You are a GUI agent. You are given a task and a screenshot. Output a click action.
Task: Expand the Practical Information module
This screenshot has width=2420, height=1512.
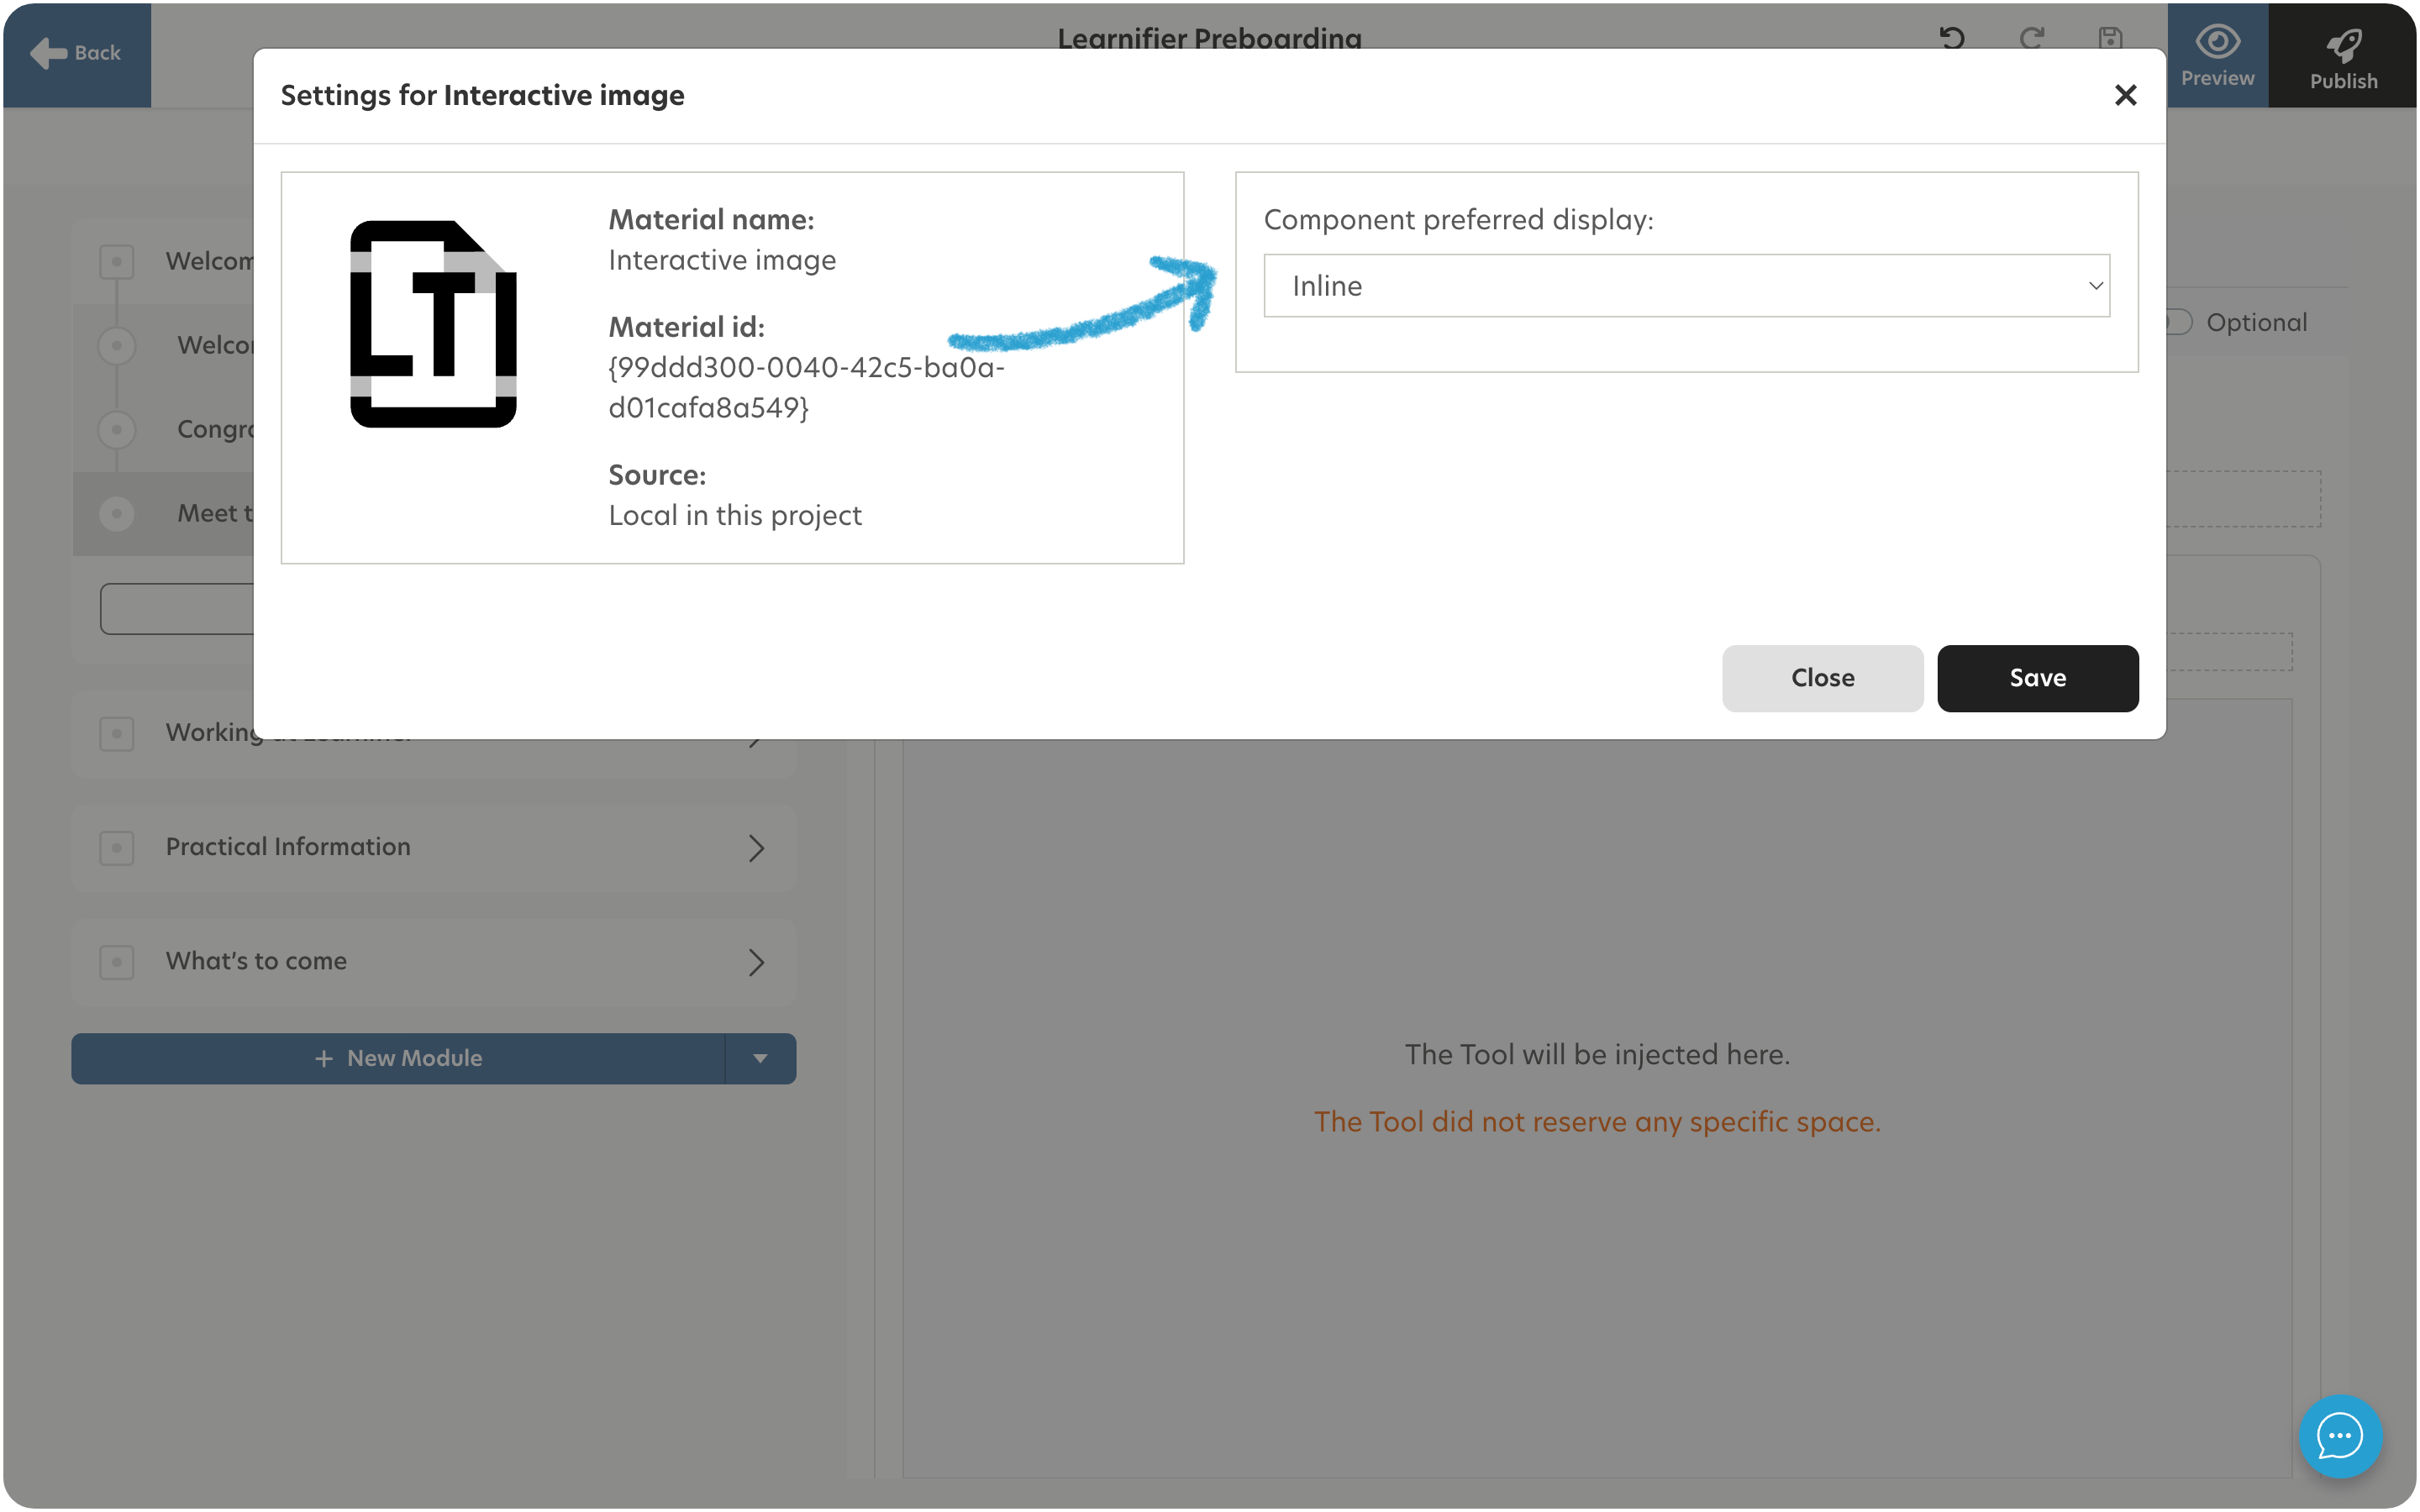point(756,848)
